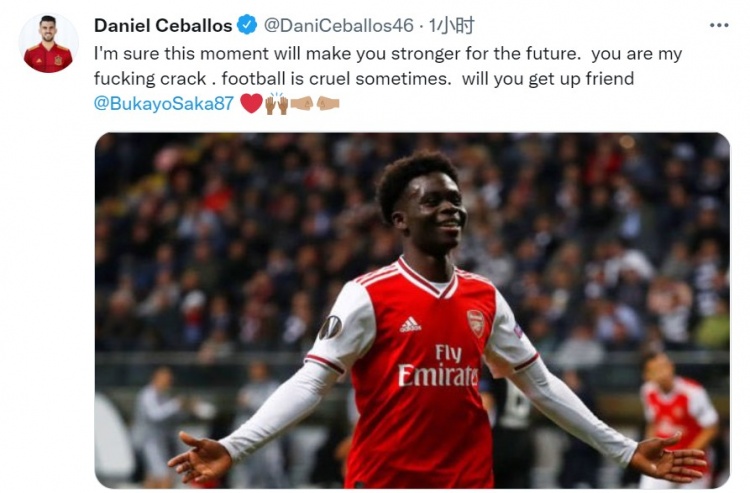Click the fist emoji beside raised hands
Viewport: 750px width, 493px height.
302,103
